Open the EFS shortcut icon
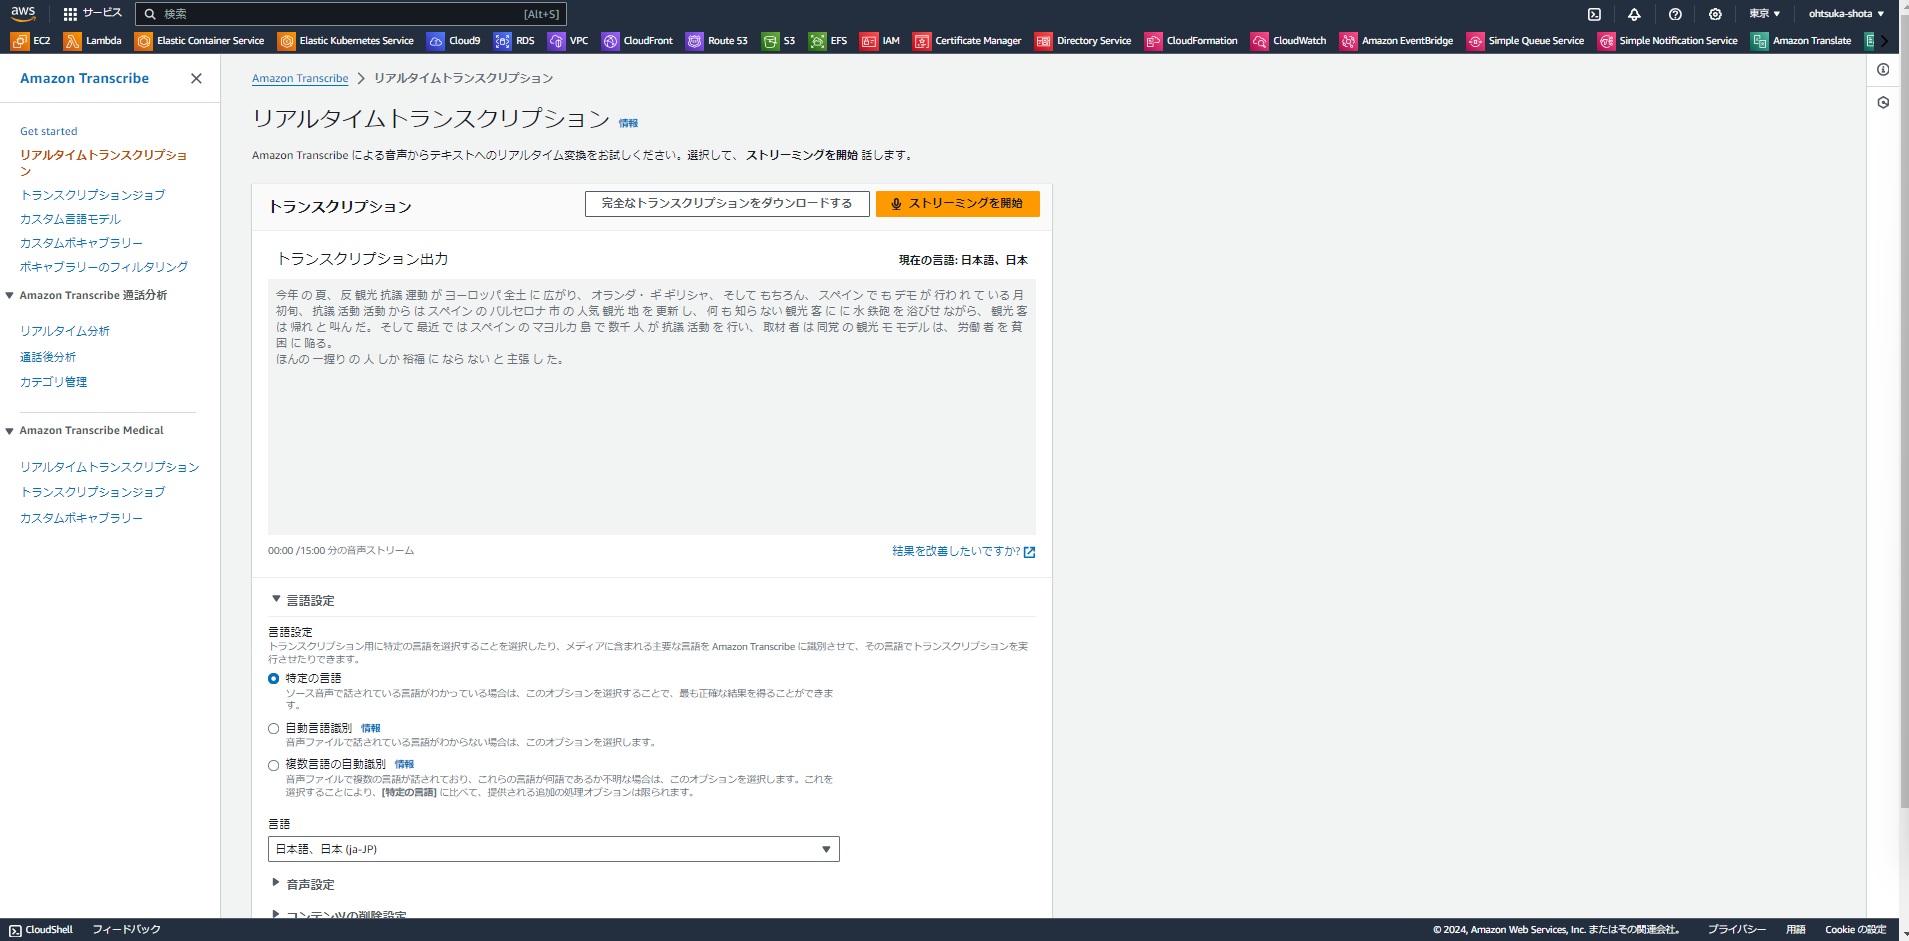The width and height of the screenshot is (1909, 941). [817, 41]
